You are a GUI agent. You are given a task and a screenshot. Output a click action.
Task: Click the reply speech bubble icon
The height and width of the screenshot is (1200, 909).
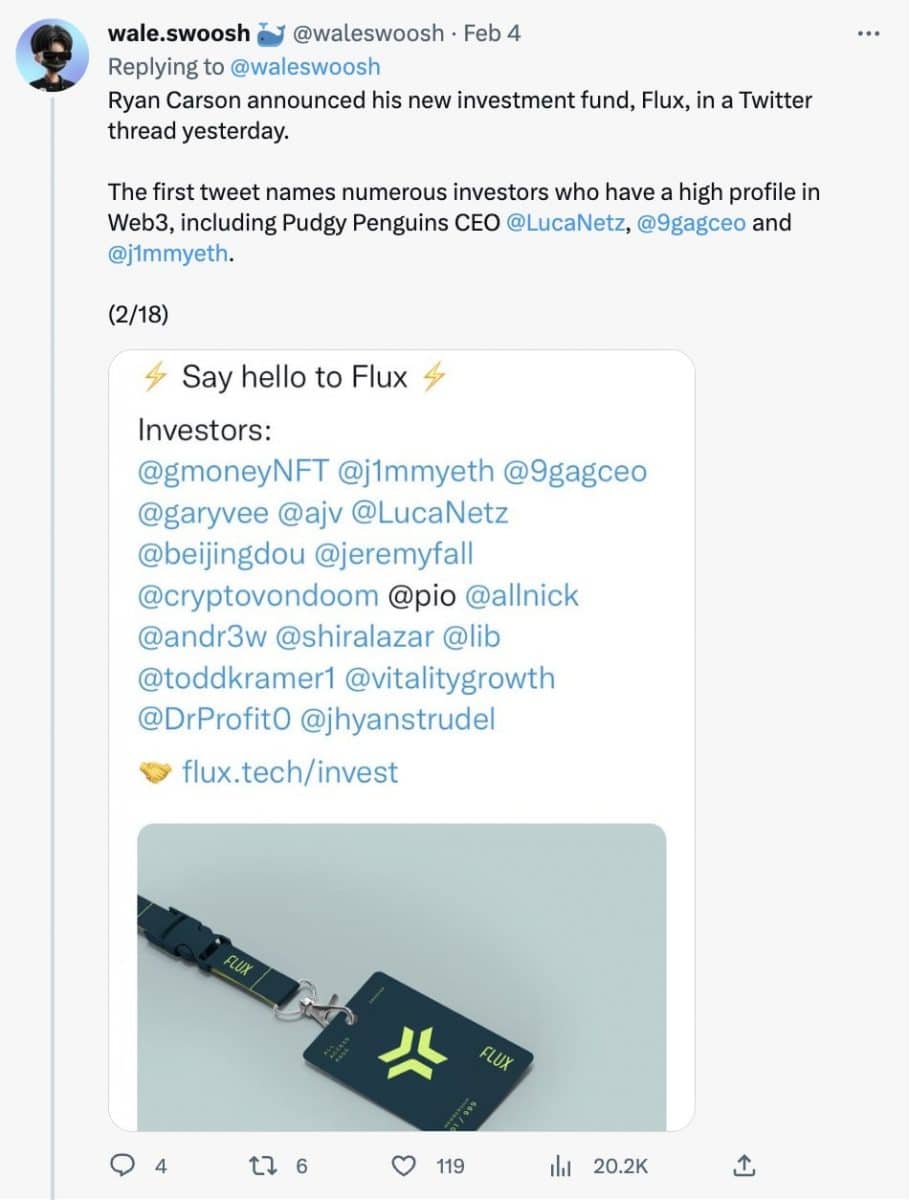pyautogui.click(x=124, y=1166)
